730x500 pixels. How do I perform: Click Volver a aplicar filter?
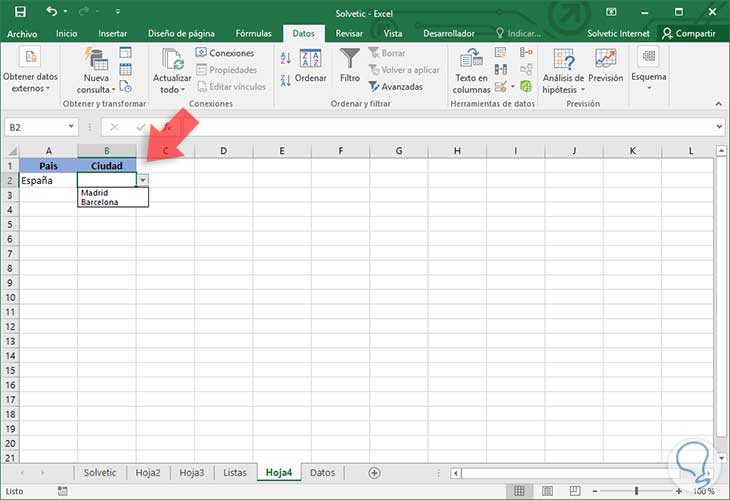point(404,70)
